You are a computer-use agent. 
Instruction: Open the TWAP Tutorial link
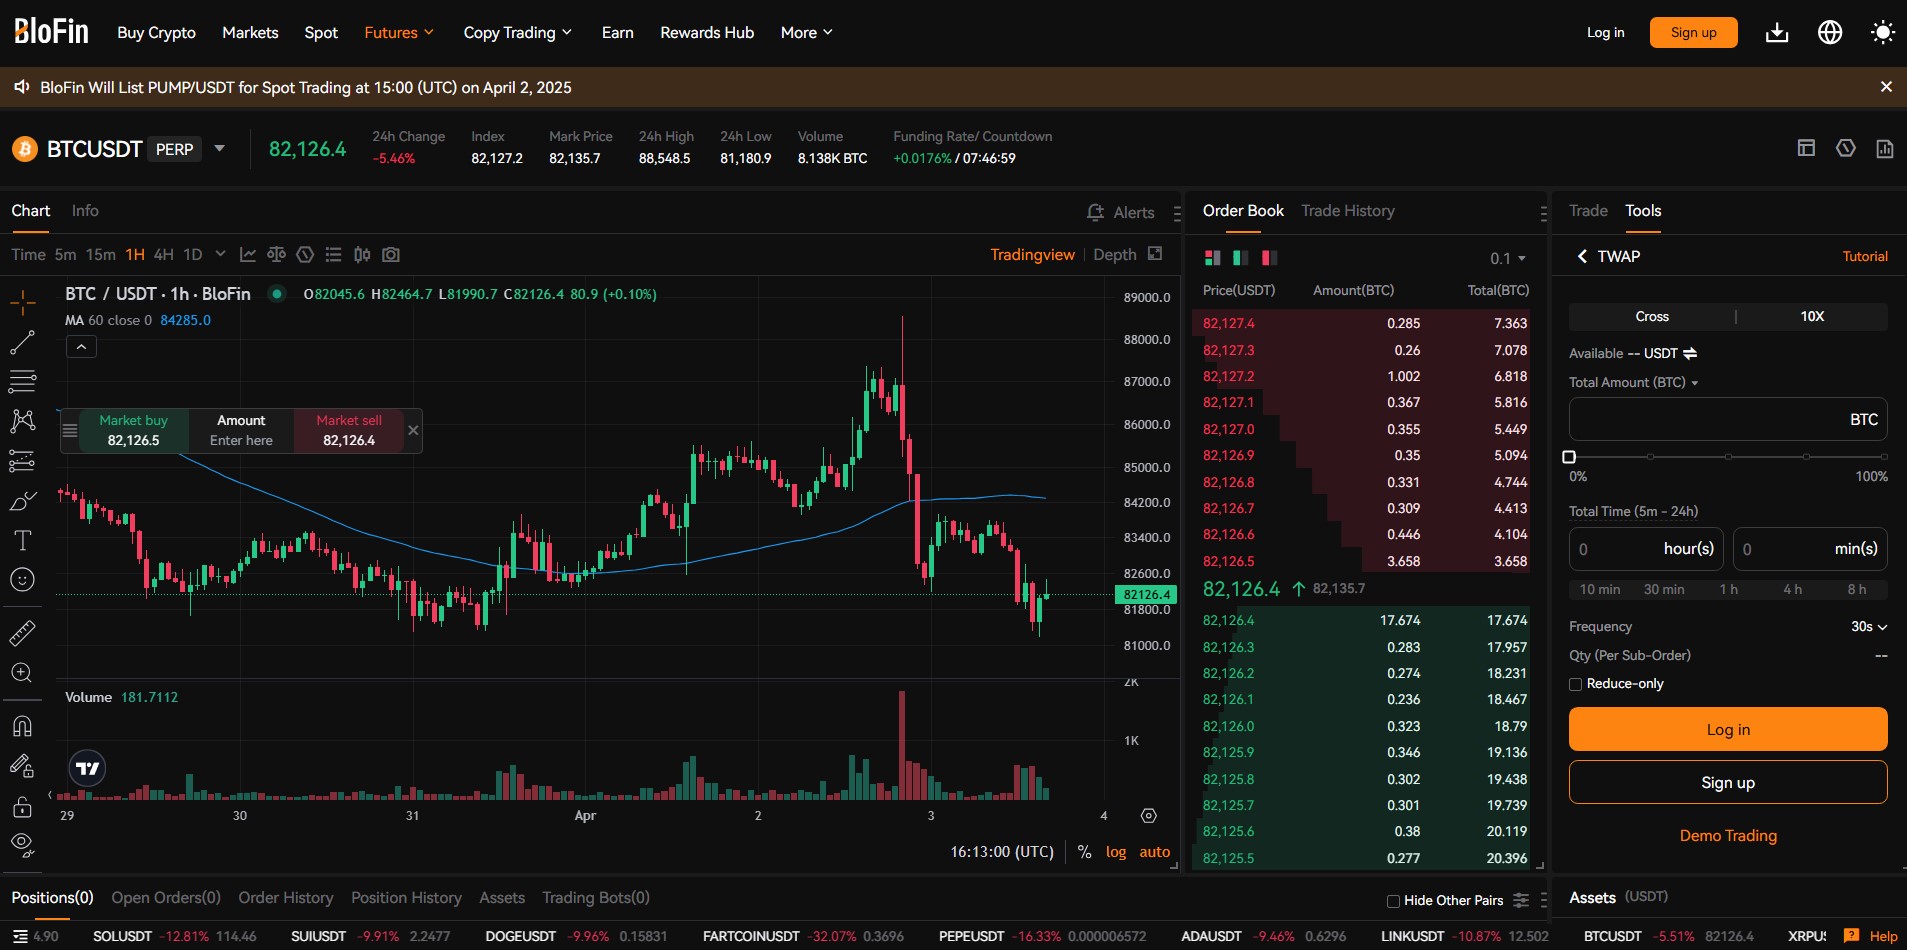[1865, 256]
